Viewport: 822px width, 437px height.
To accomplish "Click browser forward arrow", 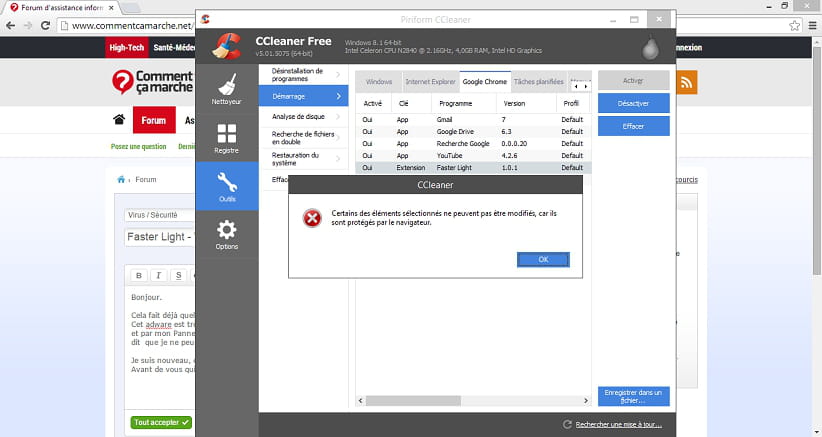I will point(28,25).
